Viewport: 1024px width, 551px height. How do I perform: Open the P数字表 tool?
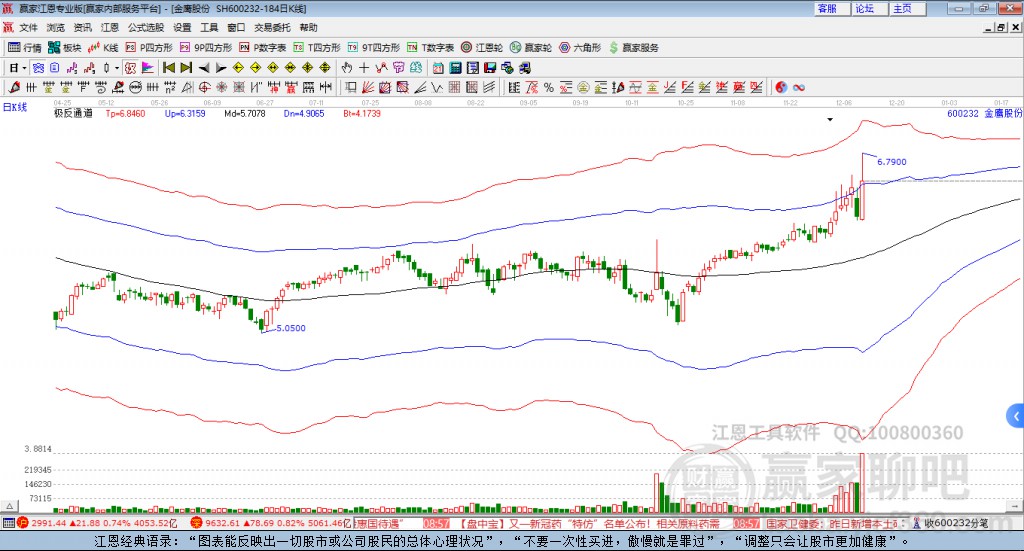(x=263, y=48)
